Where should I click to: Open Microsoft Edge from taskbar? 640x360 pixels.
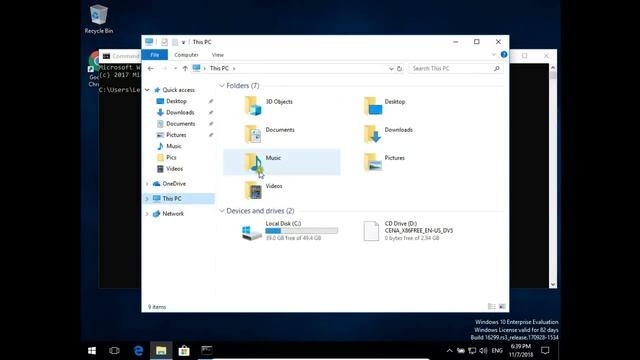[x=138, y=351]
